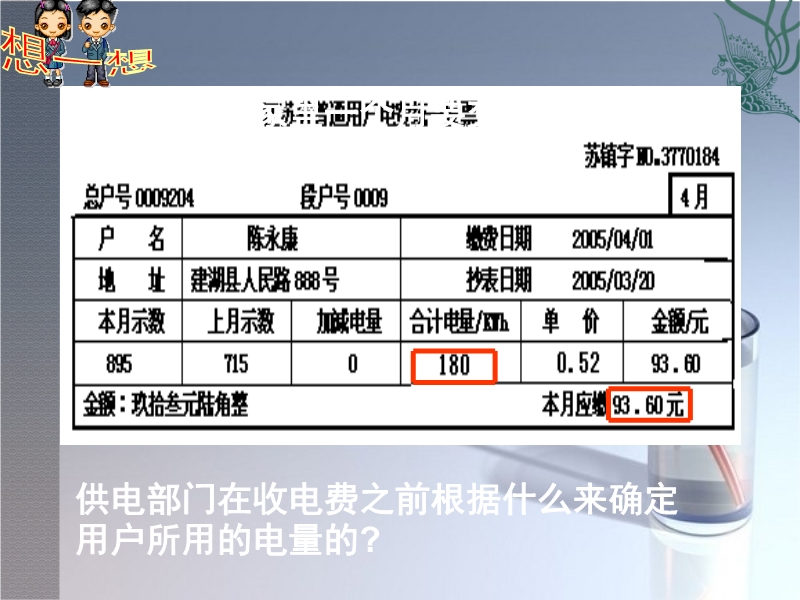Click last month's reading value 715

[x=235, y=363]
